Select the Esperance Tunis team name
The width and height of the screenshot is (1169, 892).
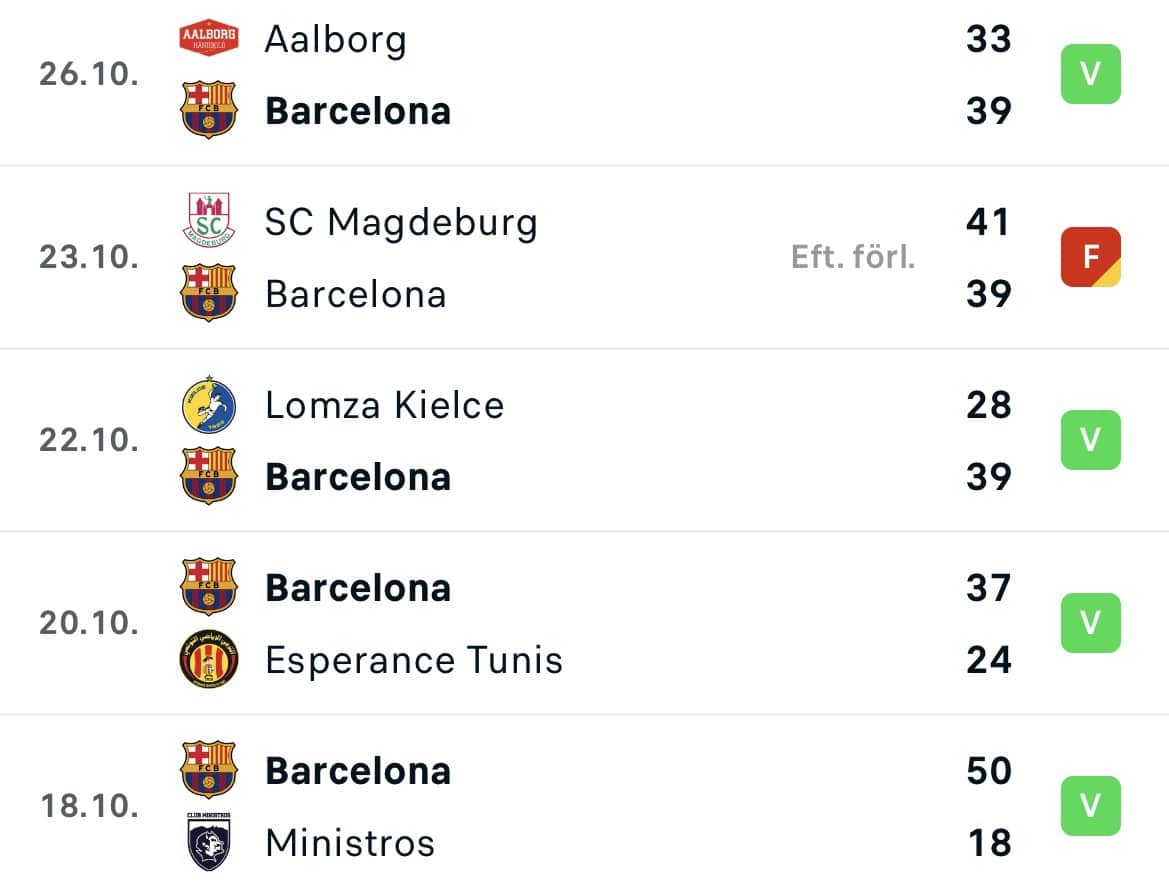[x=414, y=660]
